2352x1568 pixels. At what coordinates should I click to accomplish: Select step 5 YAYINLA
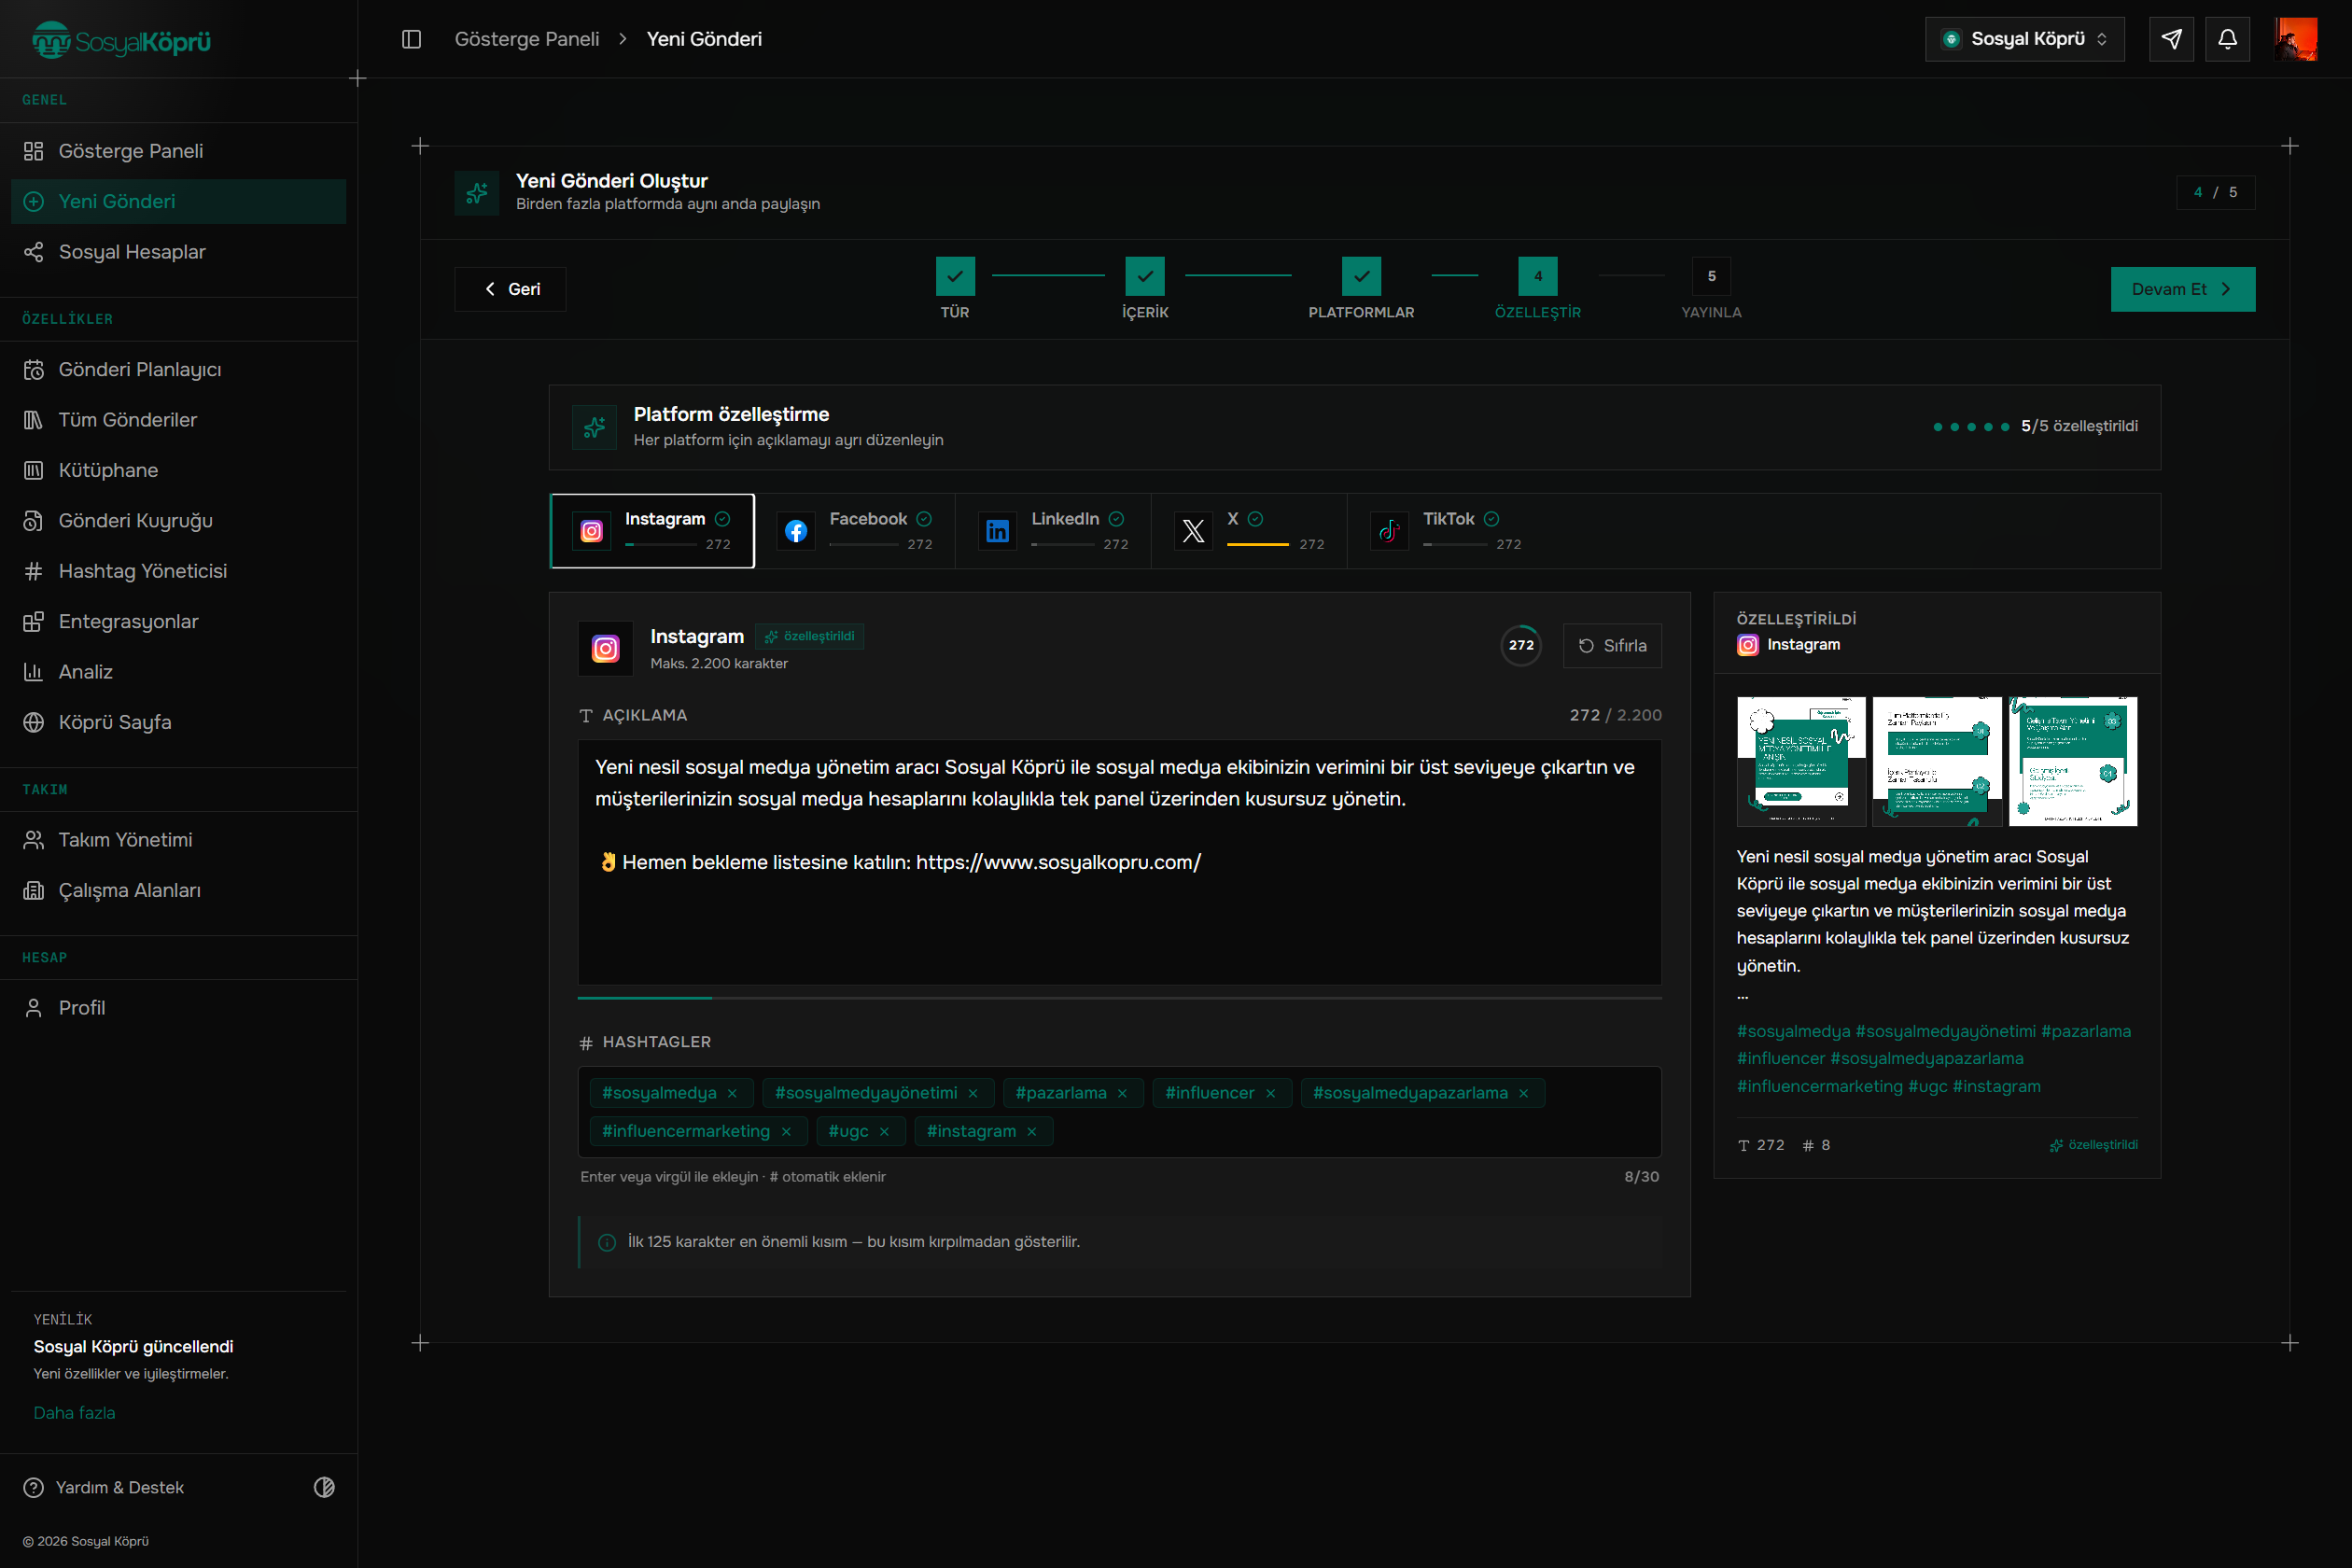click(x=1711, y=288)
